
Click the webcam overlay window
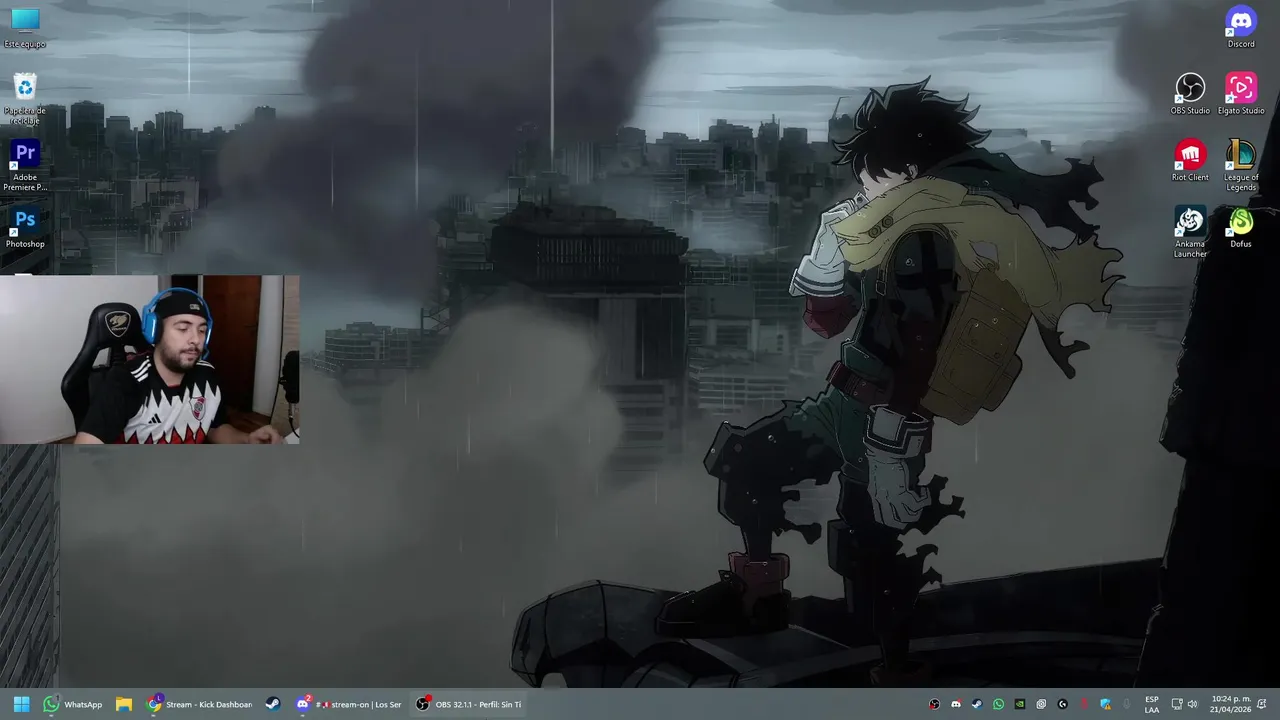click(x=149, y=360)
